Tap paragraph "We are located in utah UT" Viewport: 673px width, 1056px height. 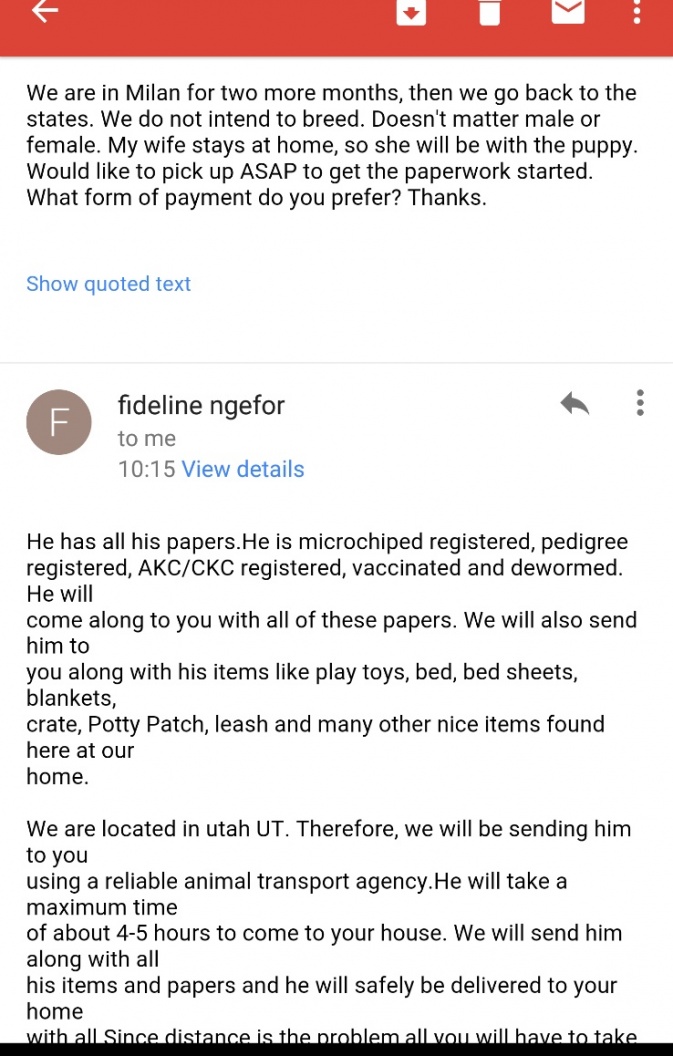coord(329,829)
